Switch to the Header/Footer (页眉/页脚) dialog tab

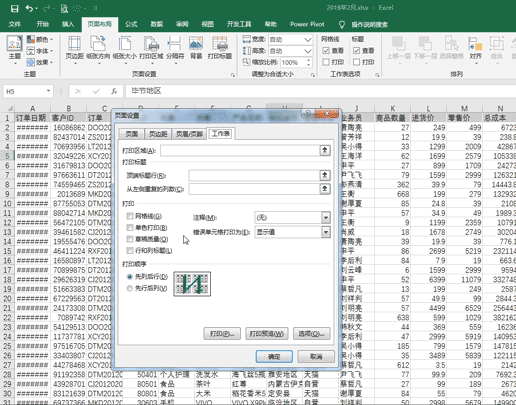[x=189, y=134]
